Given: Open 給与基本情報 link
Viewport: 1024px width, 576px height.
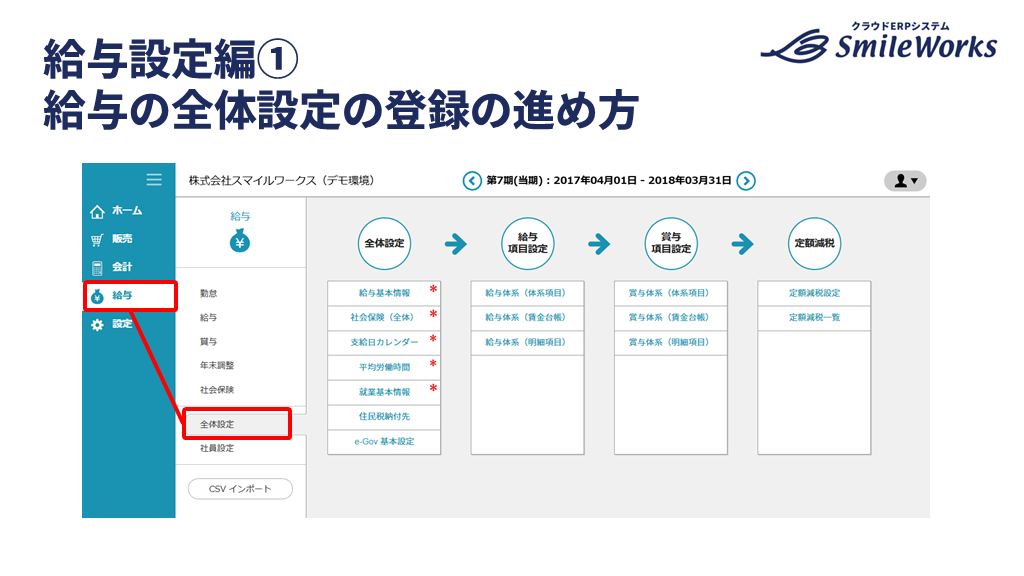Looking at the screenshot, I should (x=384, y=293).
